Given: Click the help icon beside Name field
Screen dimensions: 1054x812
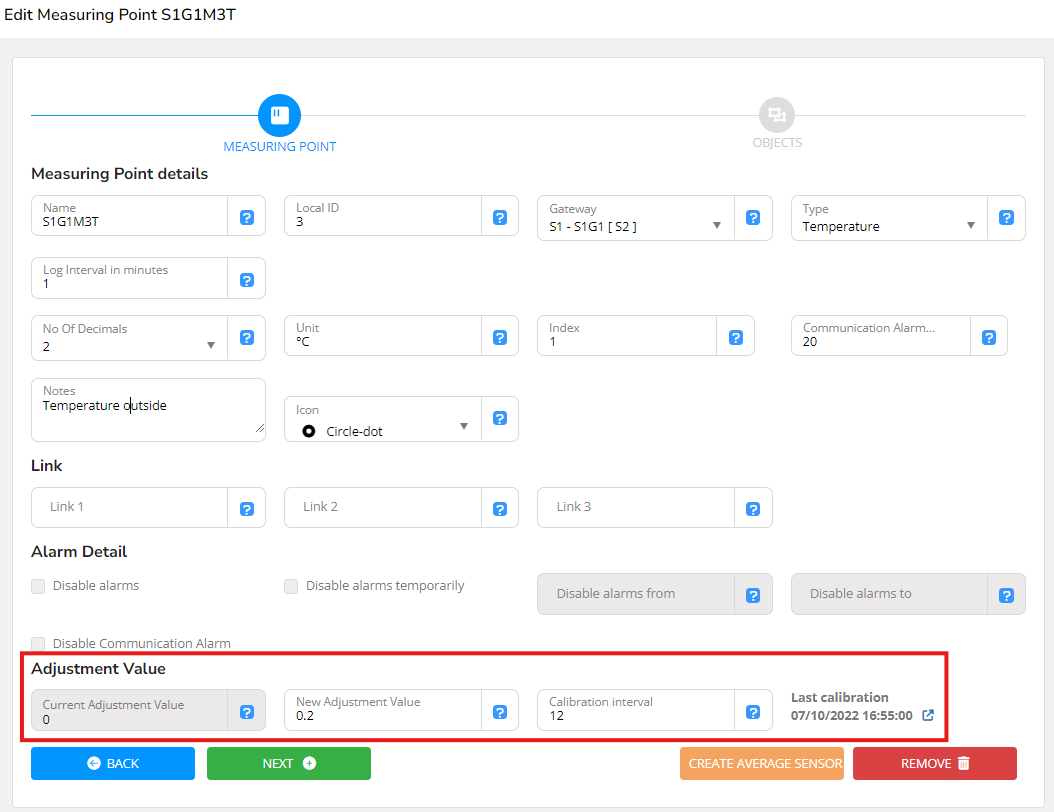Looking at the screenshot, I should 247,217.
